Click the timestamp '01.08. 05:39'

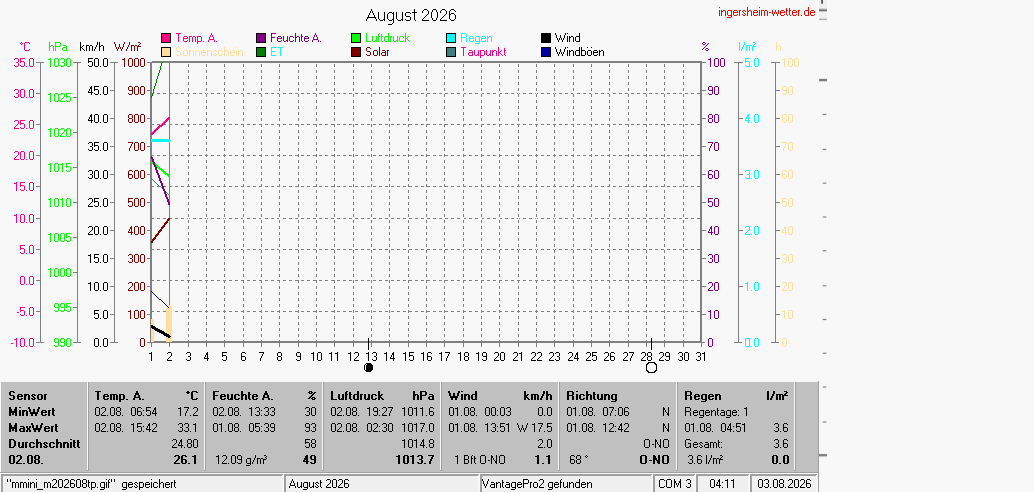(x=243, y=427)
